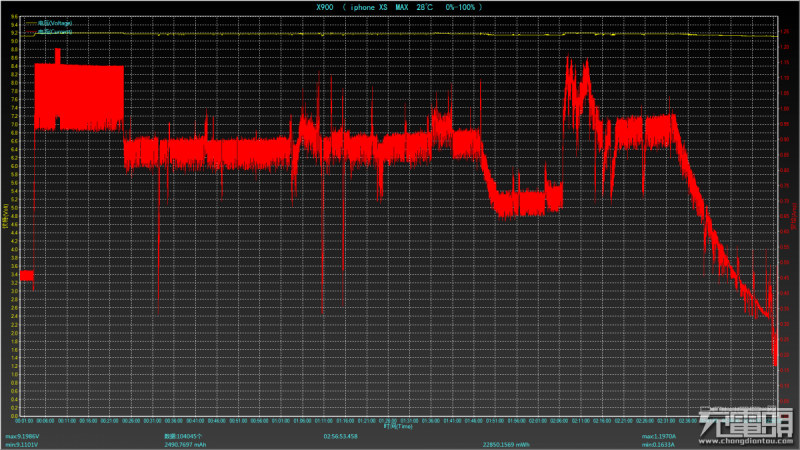Click the left vertical voltage axis title
Image resolution: width=800 pixels, height=450 pixels.
[4, 216]
